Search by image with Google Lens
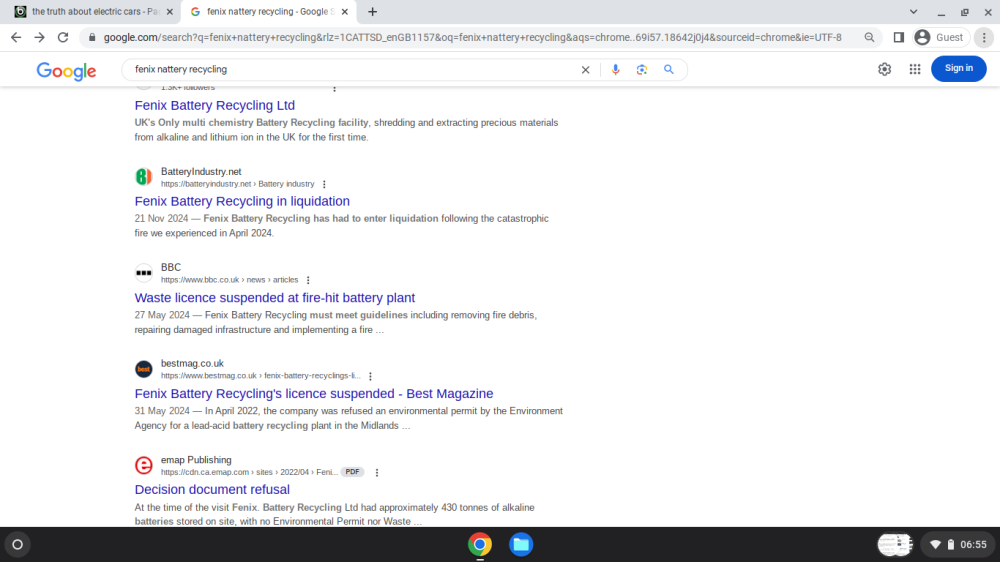Screen dimensions: 1000x562 (642, 70)
